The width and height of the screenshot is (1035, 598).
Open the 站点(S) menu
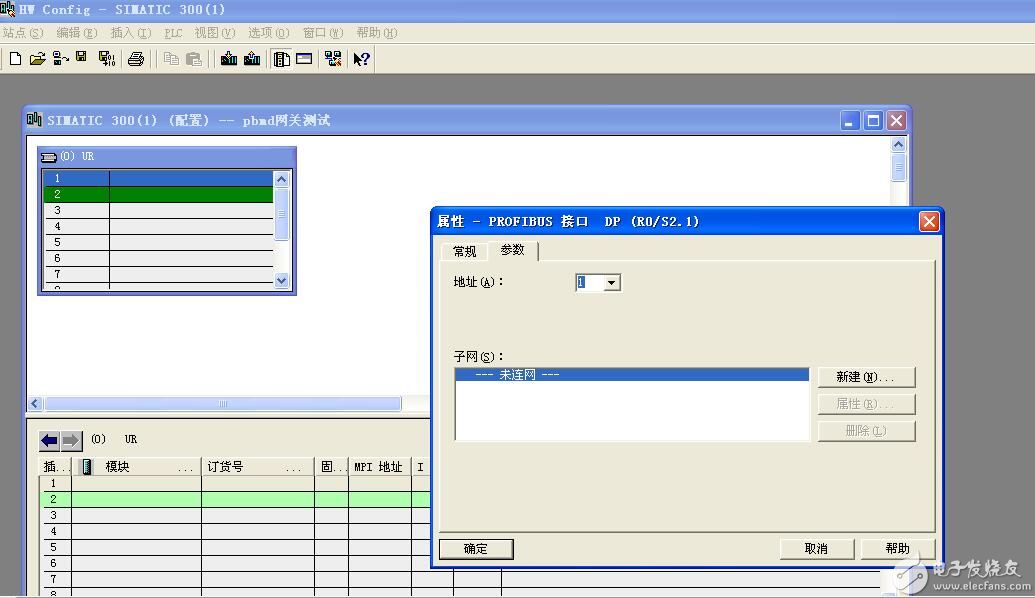click(x=22, y=32)
